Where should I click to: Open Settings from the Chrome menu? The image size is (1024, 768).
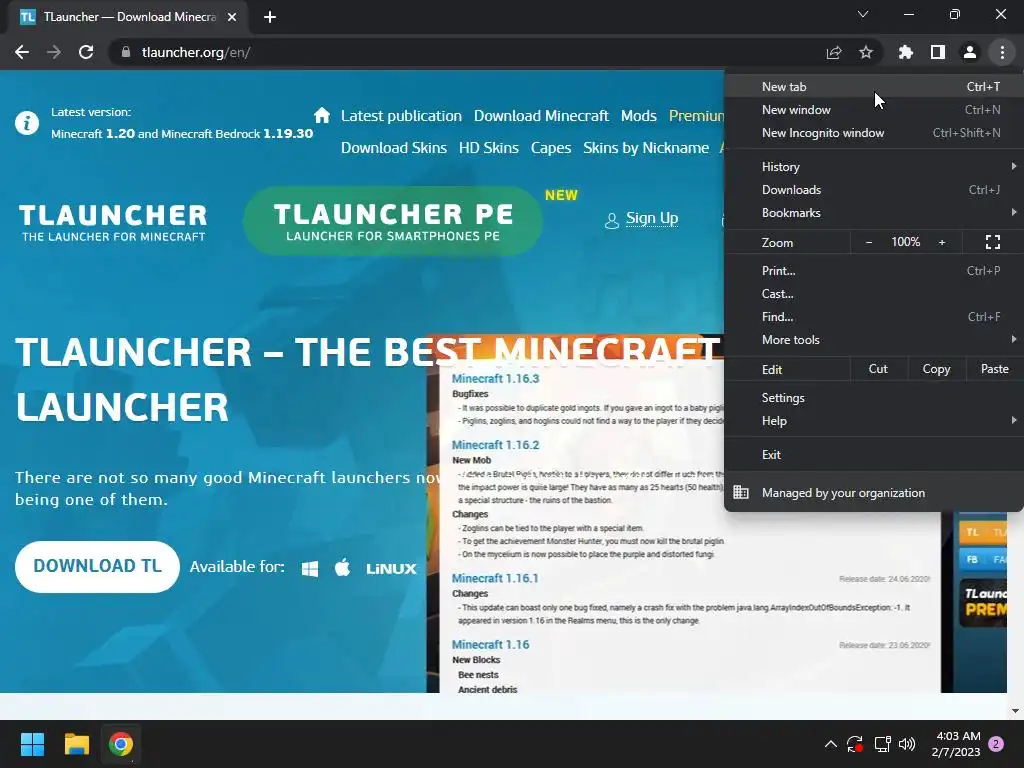tap(874, 398)
